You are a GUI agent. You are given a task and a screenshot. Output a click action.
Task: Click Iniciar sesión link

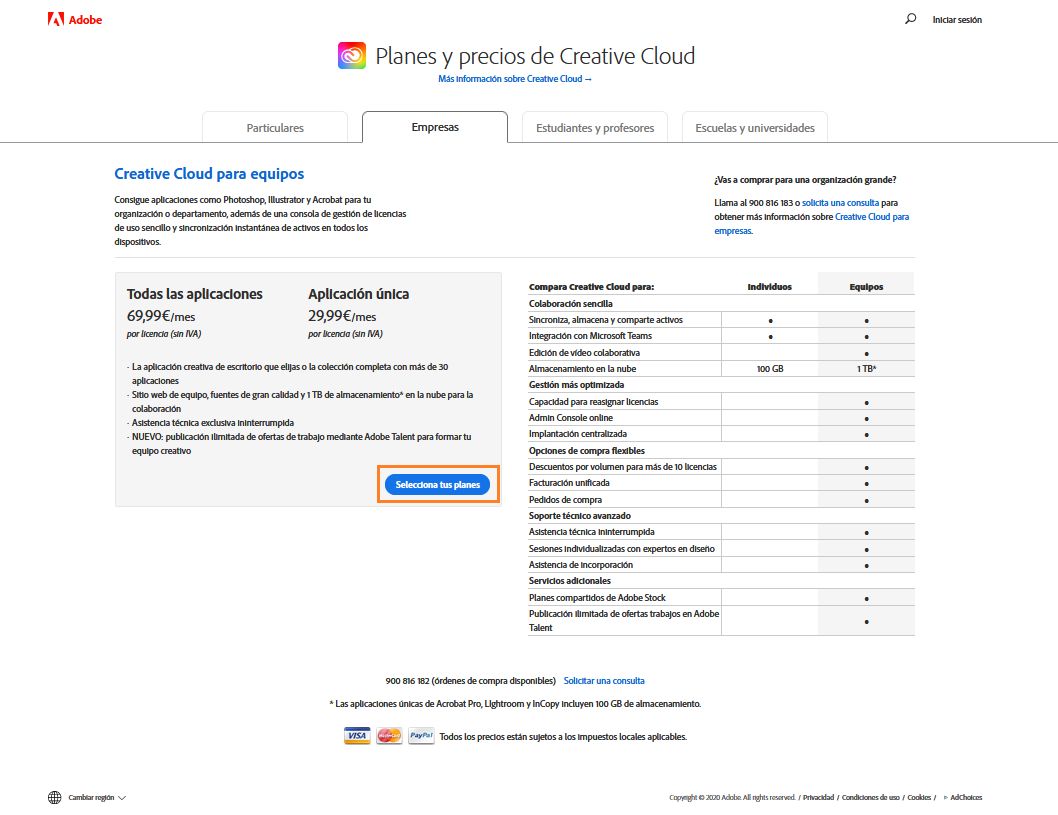coord(957,20)
